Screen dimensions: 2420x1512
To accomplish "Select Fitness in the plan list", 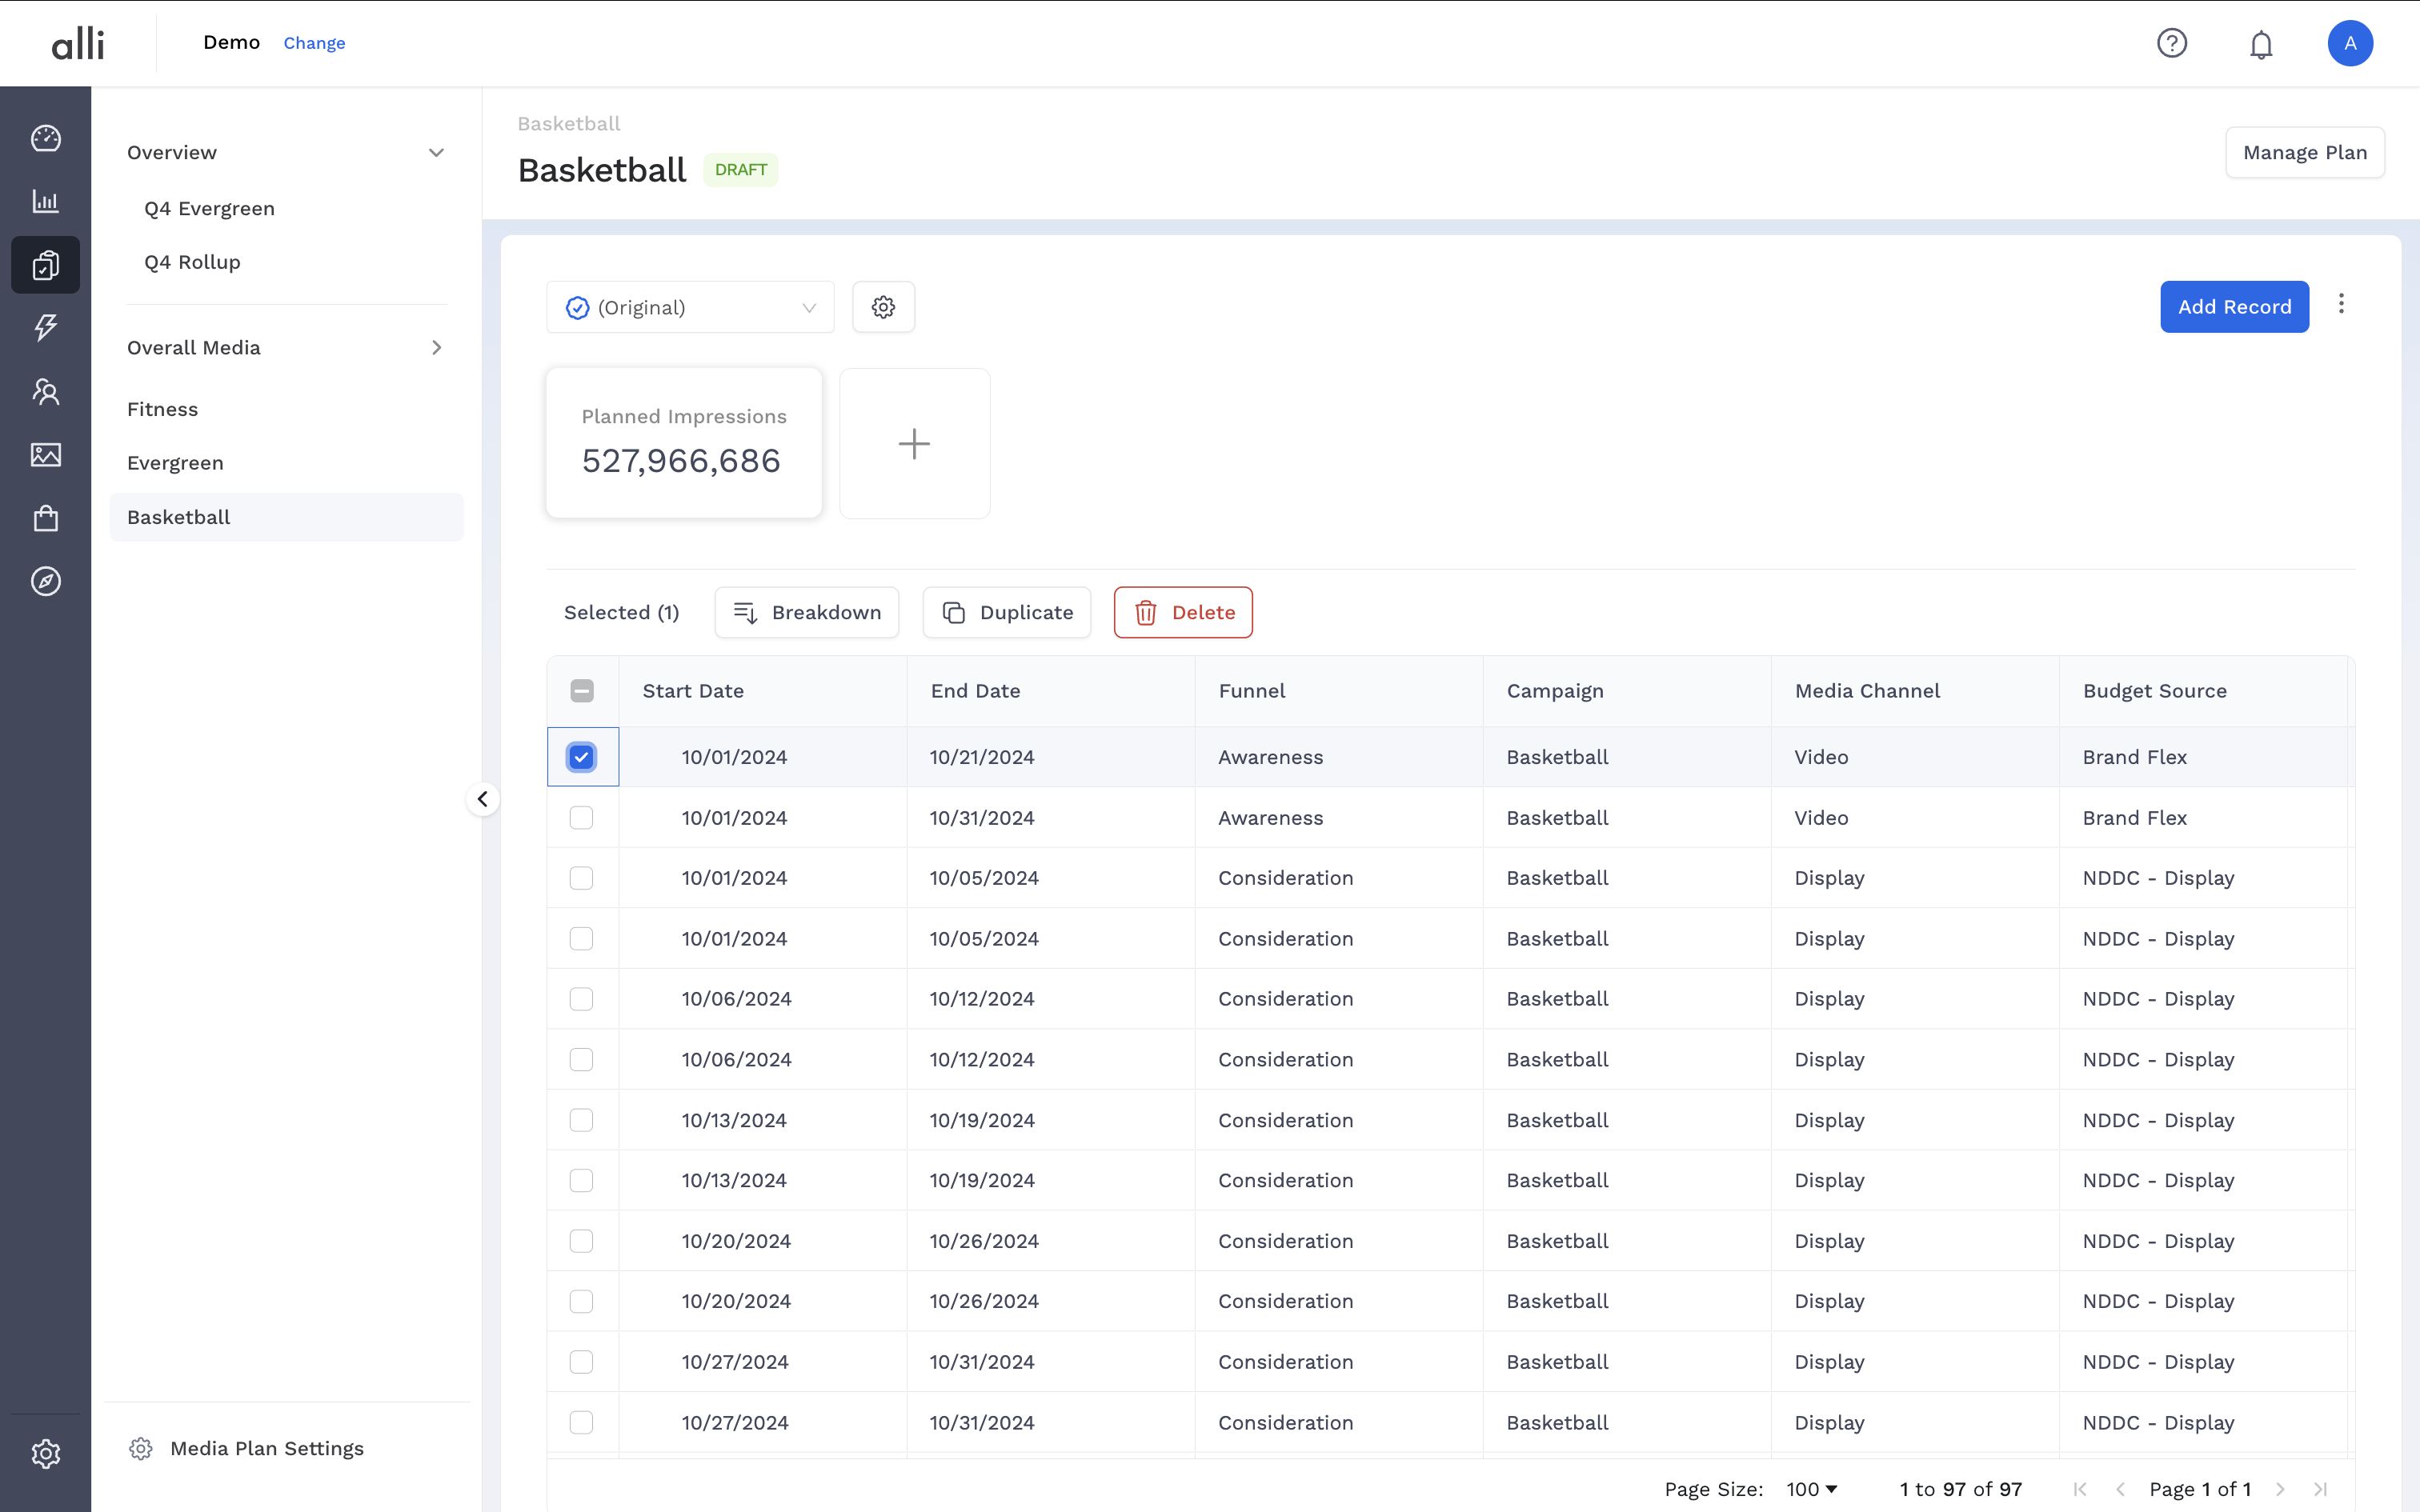I will click(x=163, y=409).
